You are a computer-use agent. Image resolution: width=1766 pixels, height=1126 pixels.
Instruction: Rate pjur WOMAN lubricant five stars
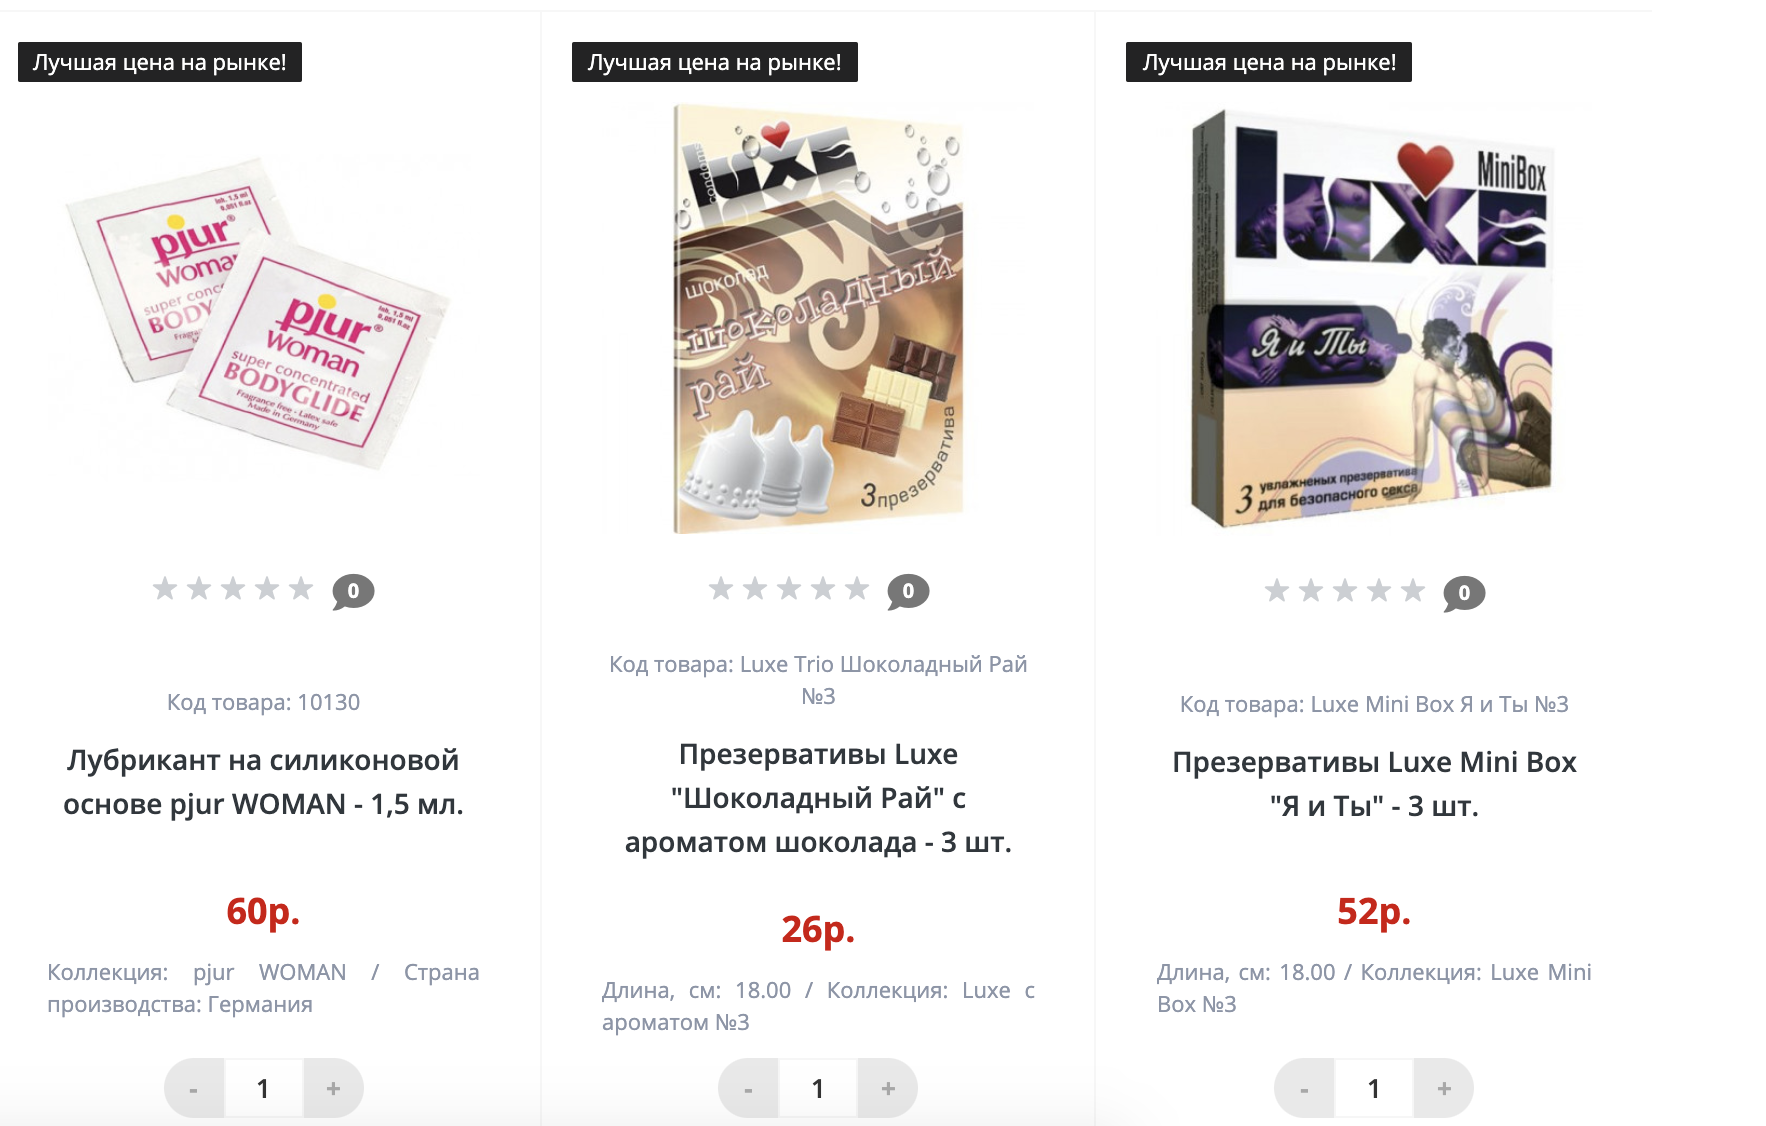(x=300, y=588)
